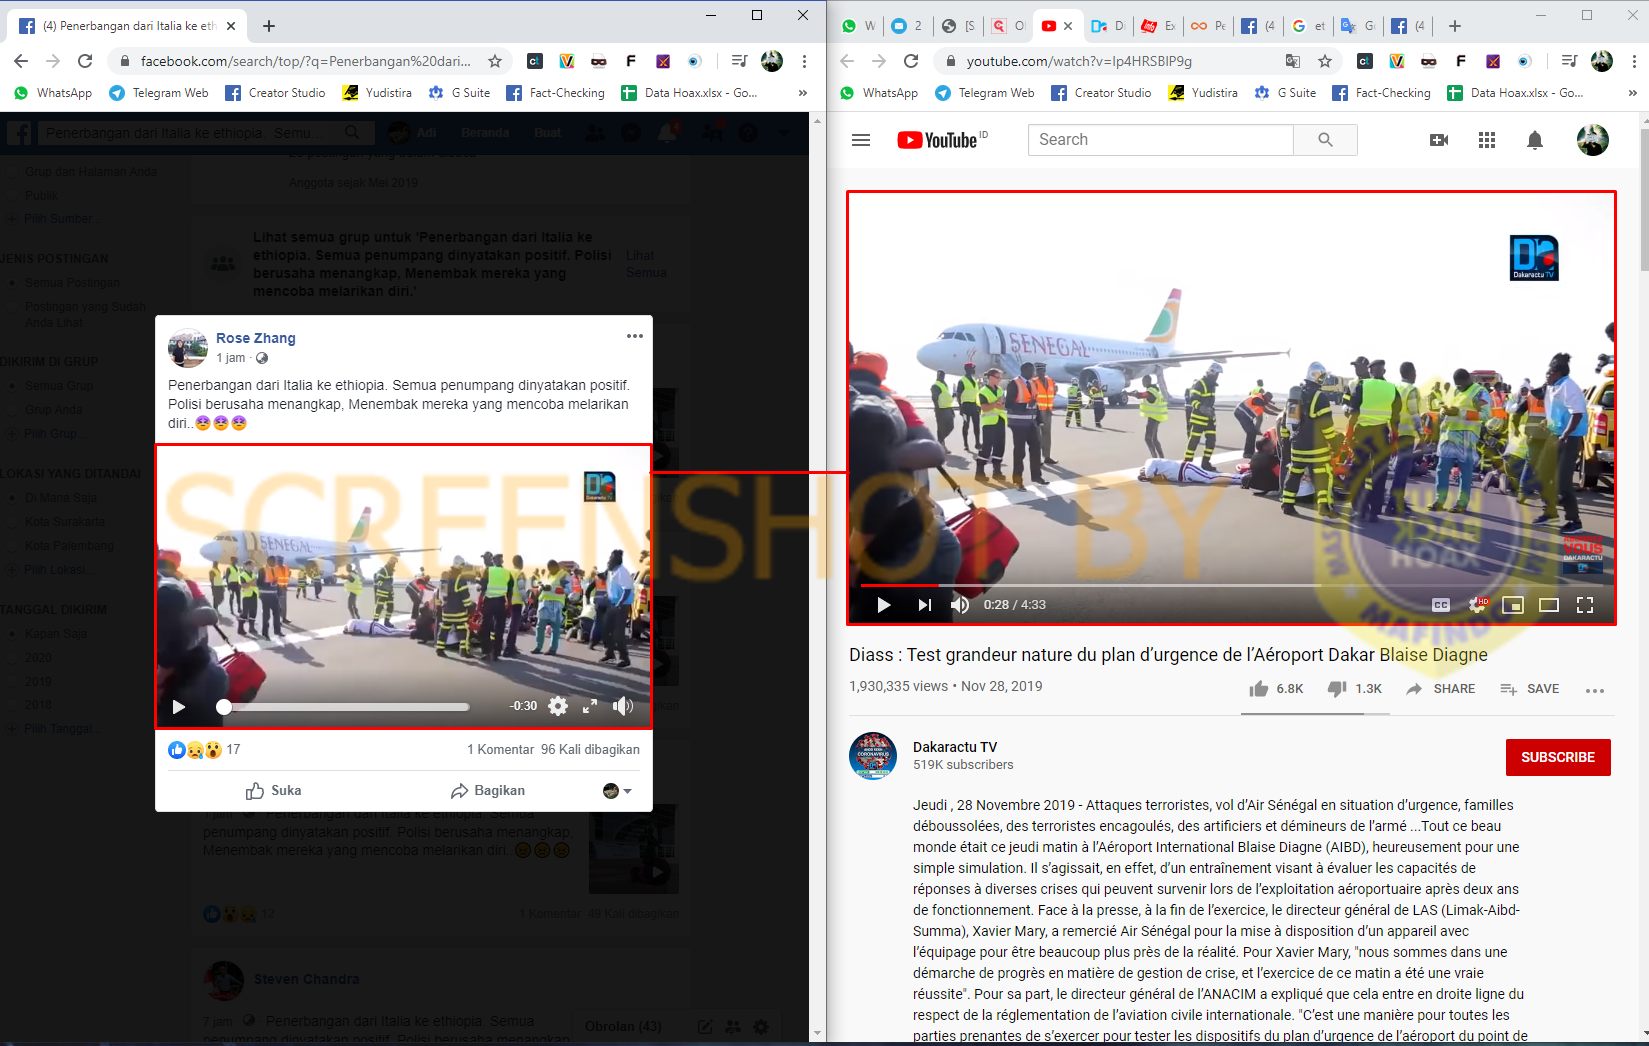The width and height of the screenshot is (1649, 1046).
Task: Bookmark the YouTube page with star icon
Action: (1325, 61)
